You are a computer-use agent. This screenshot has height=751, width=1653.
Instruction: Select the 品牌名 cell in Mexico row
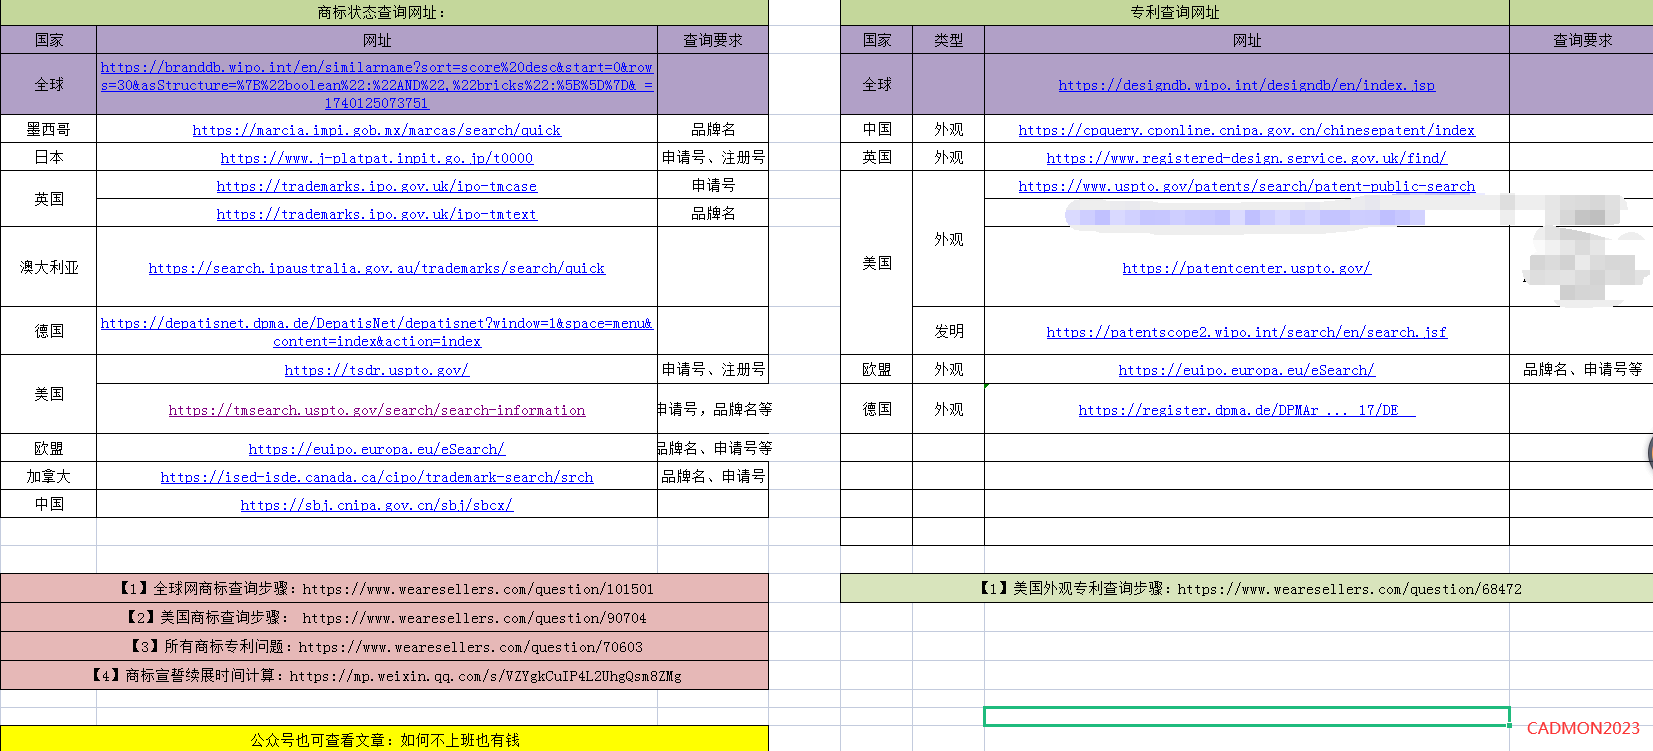tap(713, 129)
